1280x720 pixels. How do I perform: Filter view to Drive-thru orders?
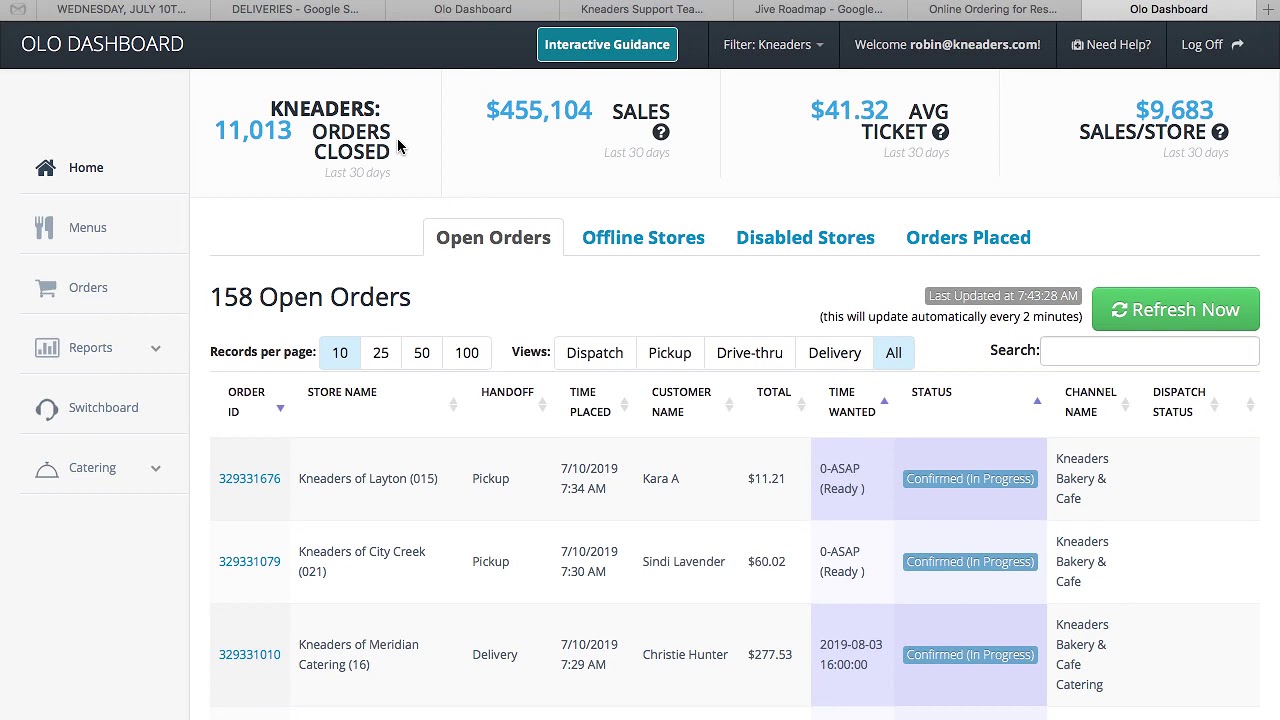(750, 353)
